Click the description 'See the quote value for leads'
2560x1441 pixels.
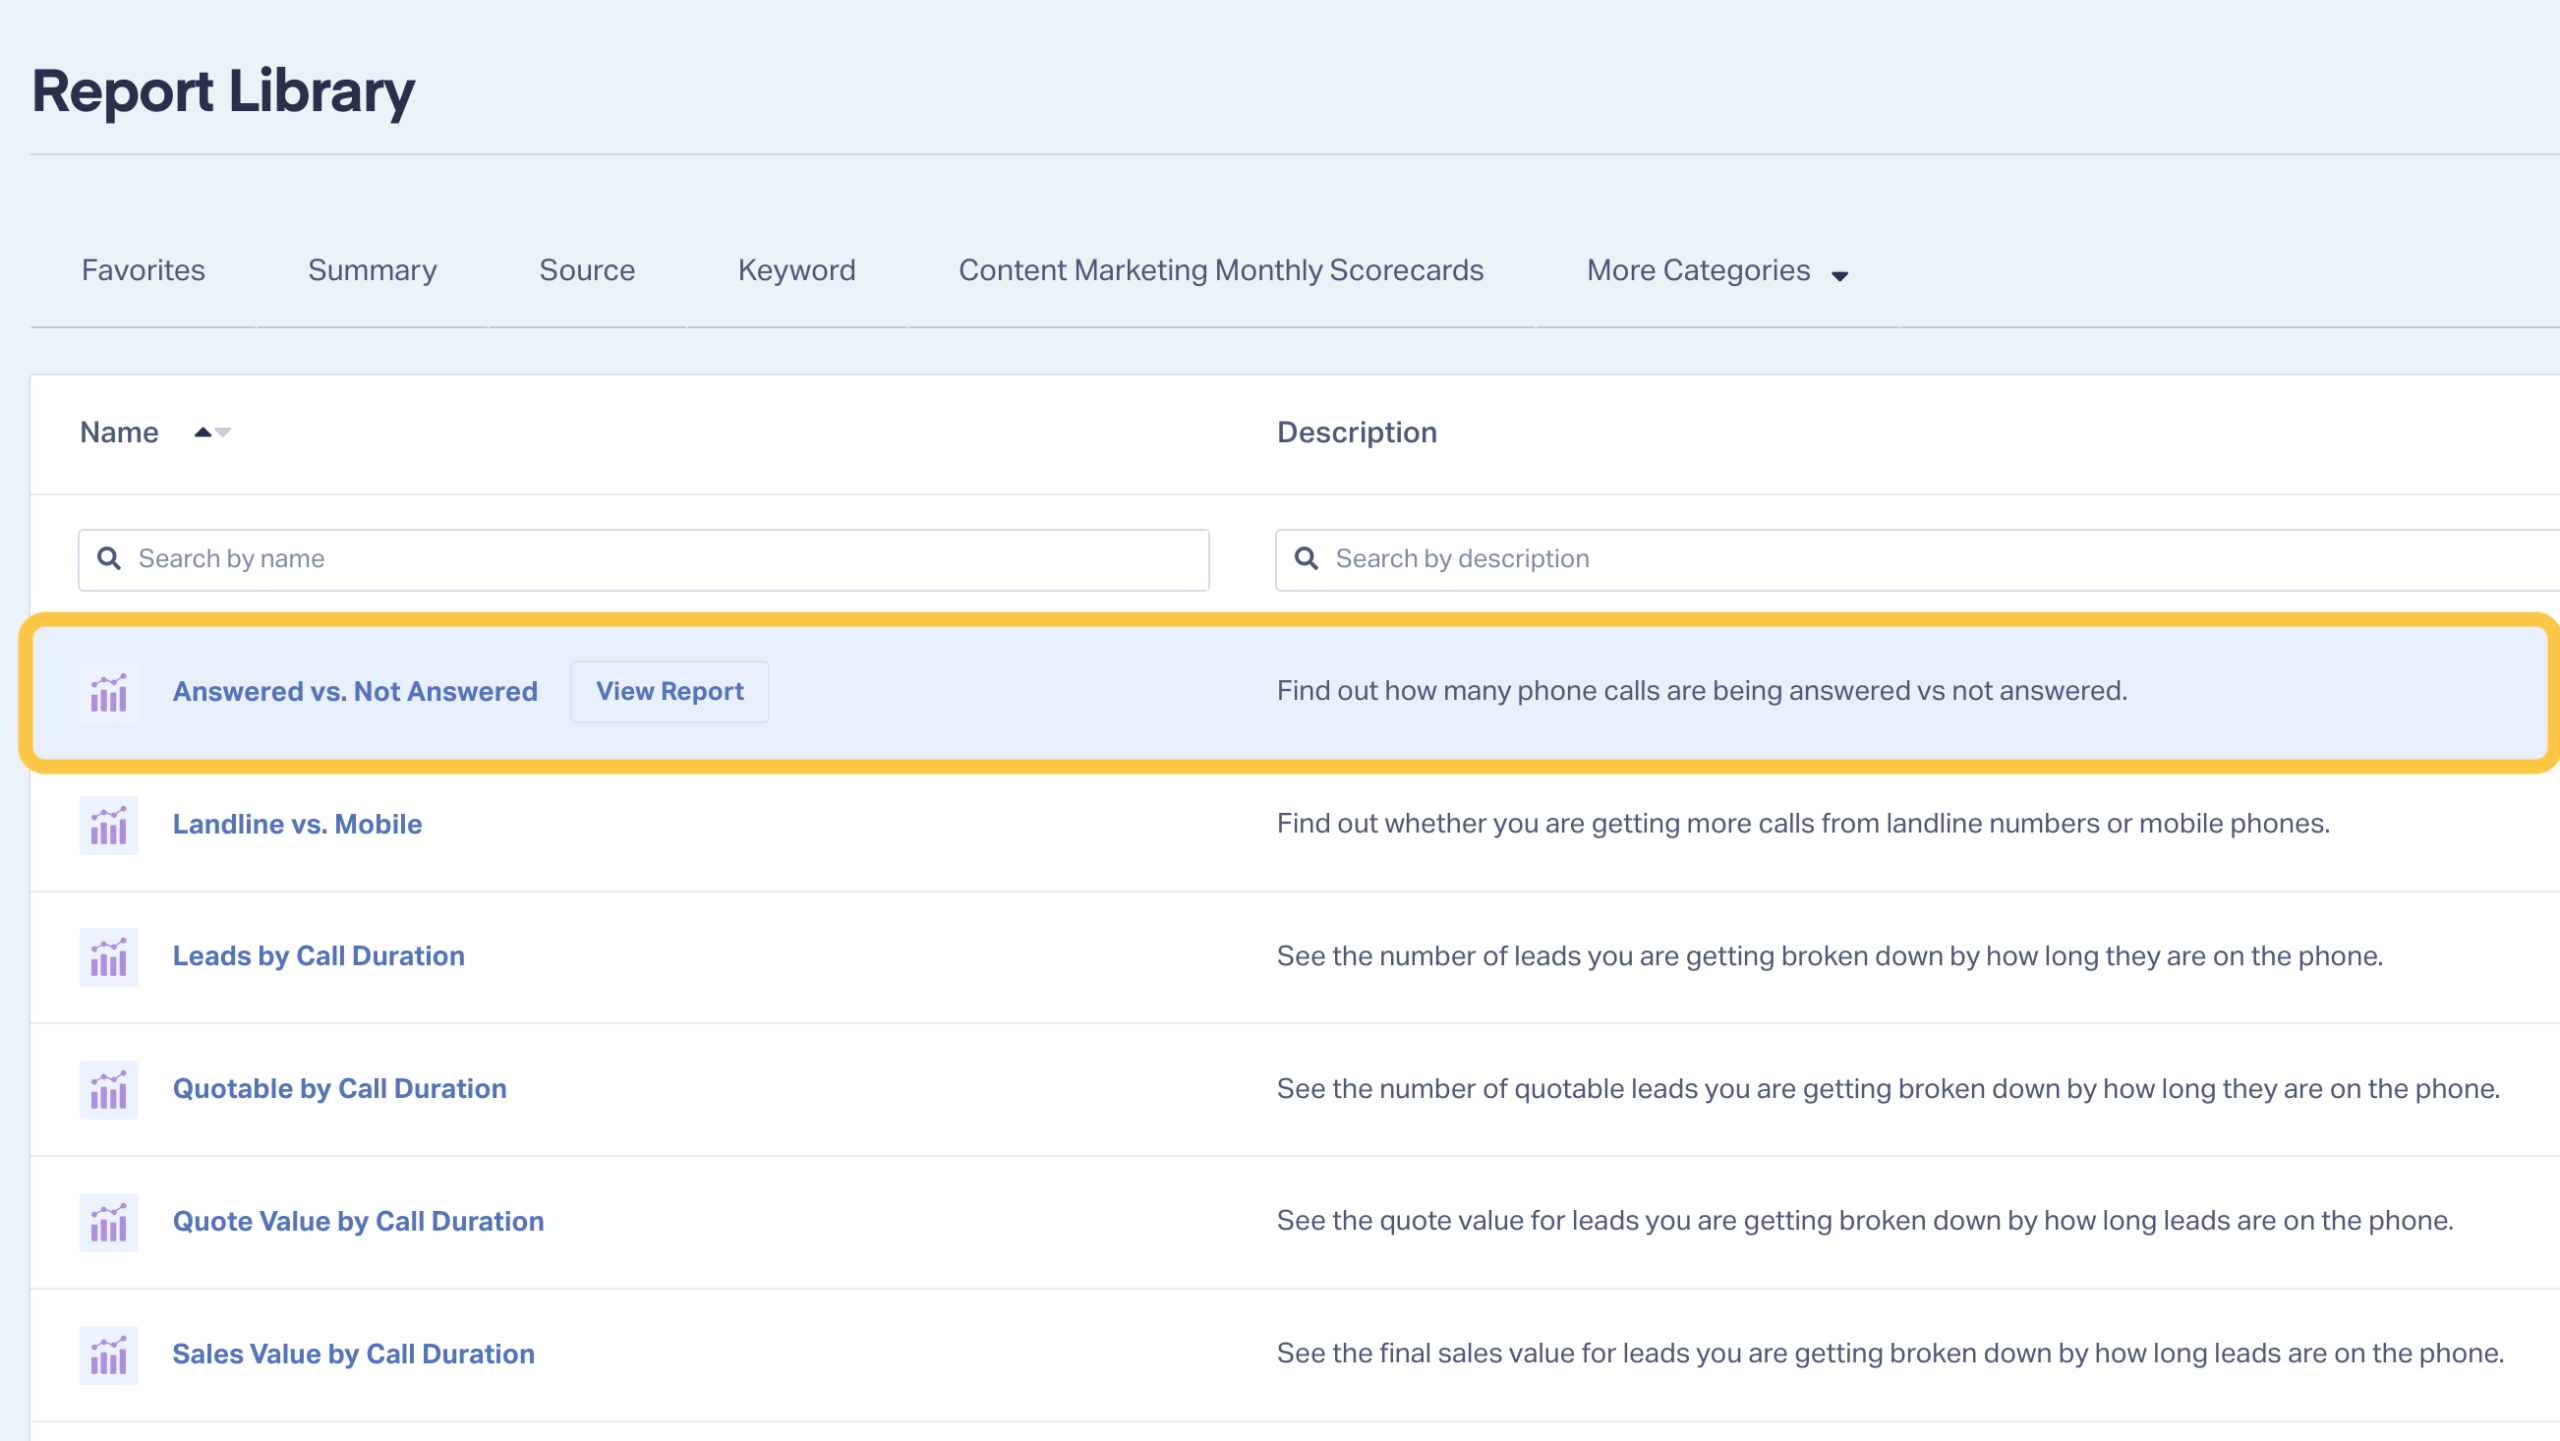coord(1865,1221)
